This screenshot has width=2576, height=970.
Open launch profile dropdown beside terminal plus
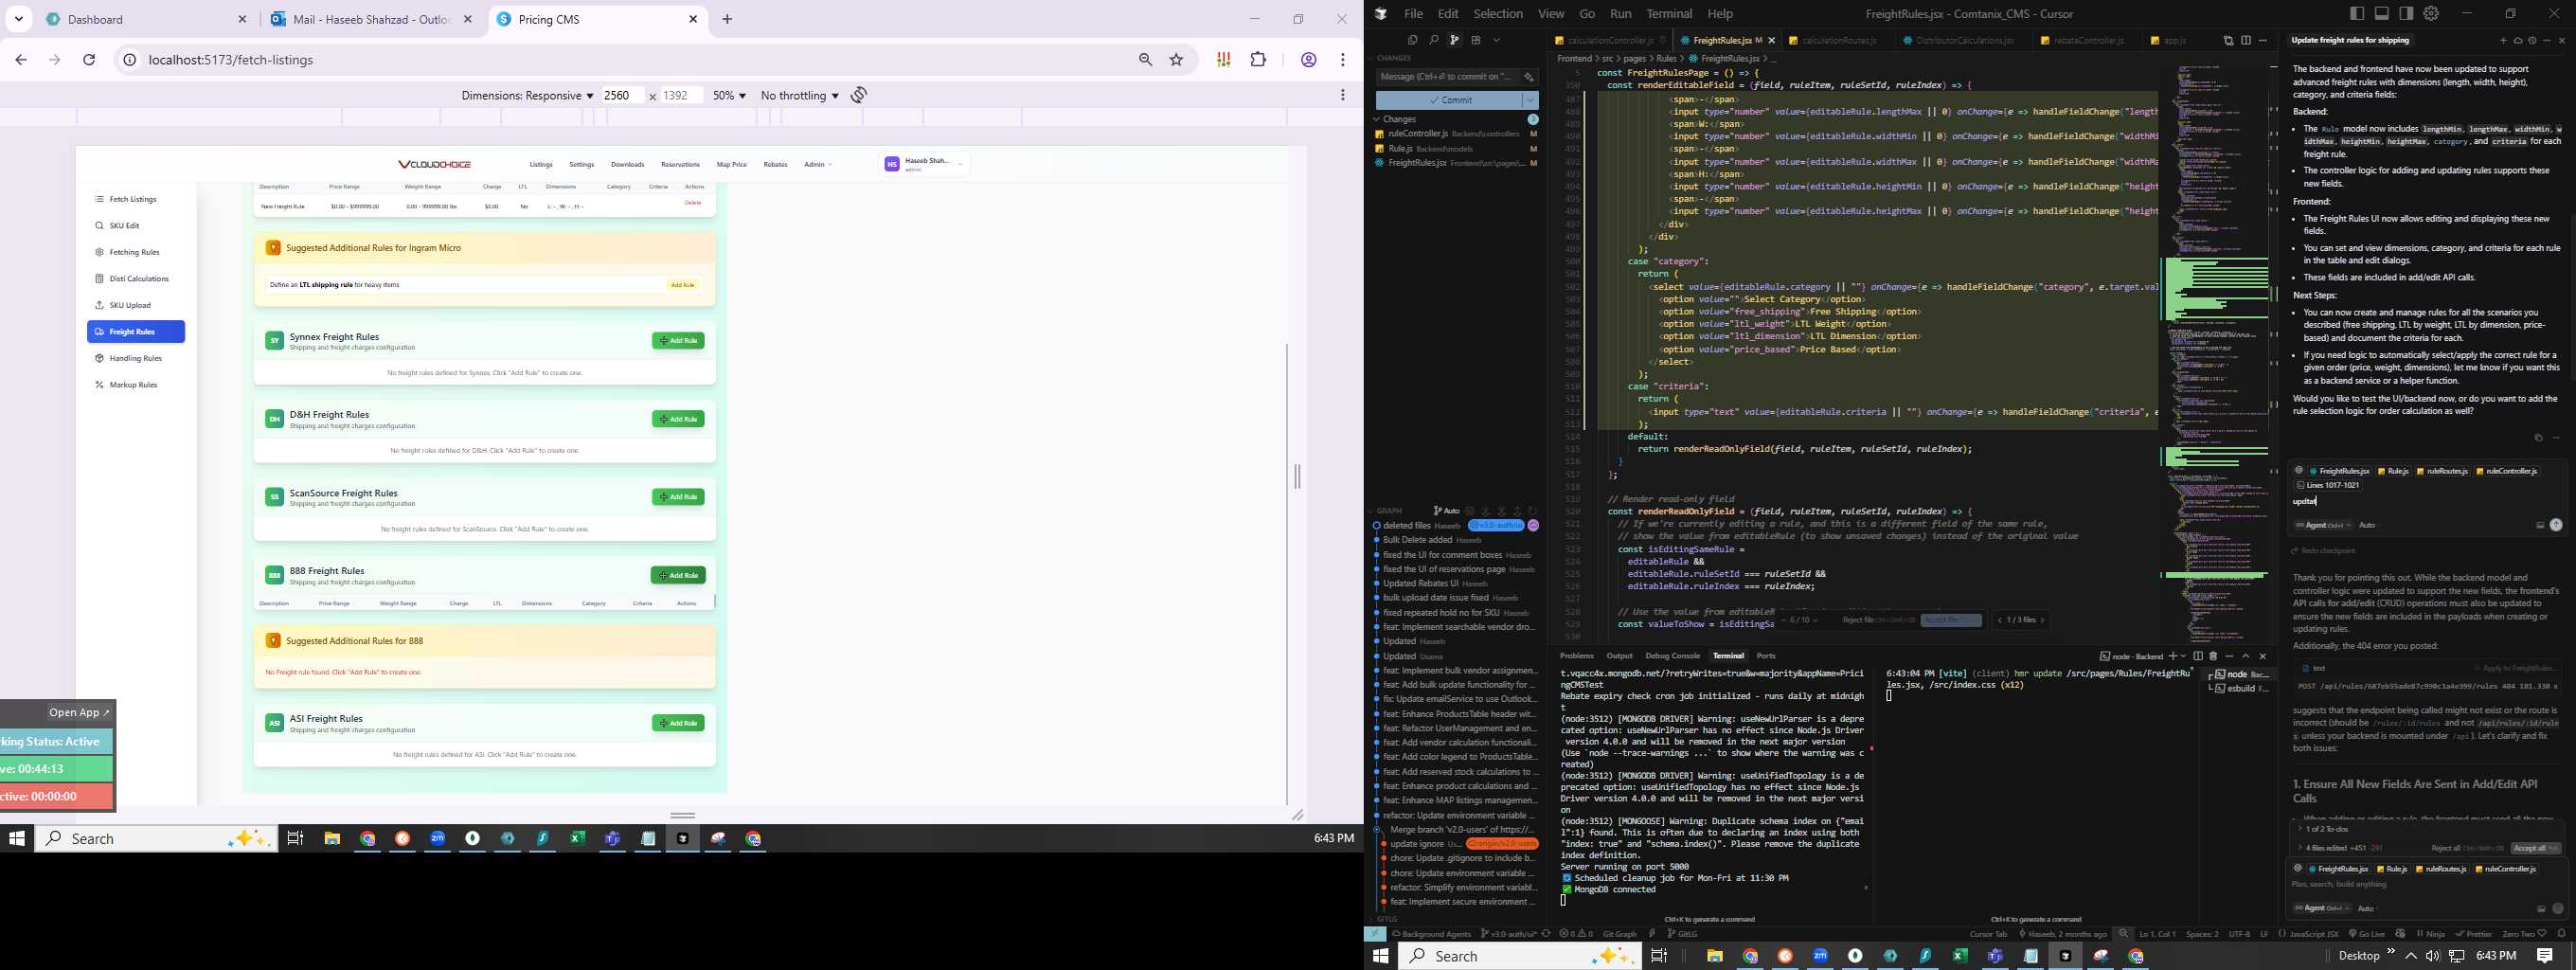pos(2183,656)
